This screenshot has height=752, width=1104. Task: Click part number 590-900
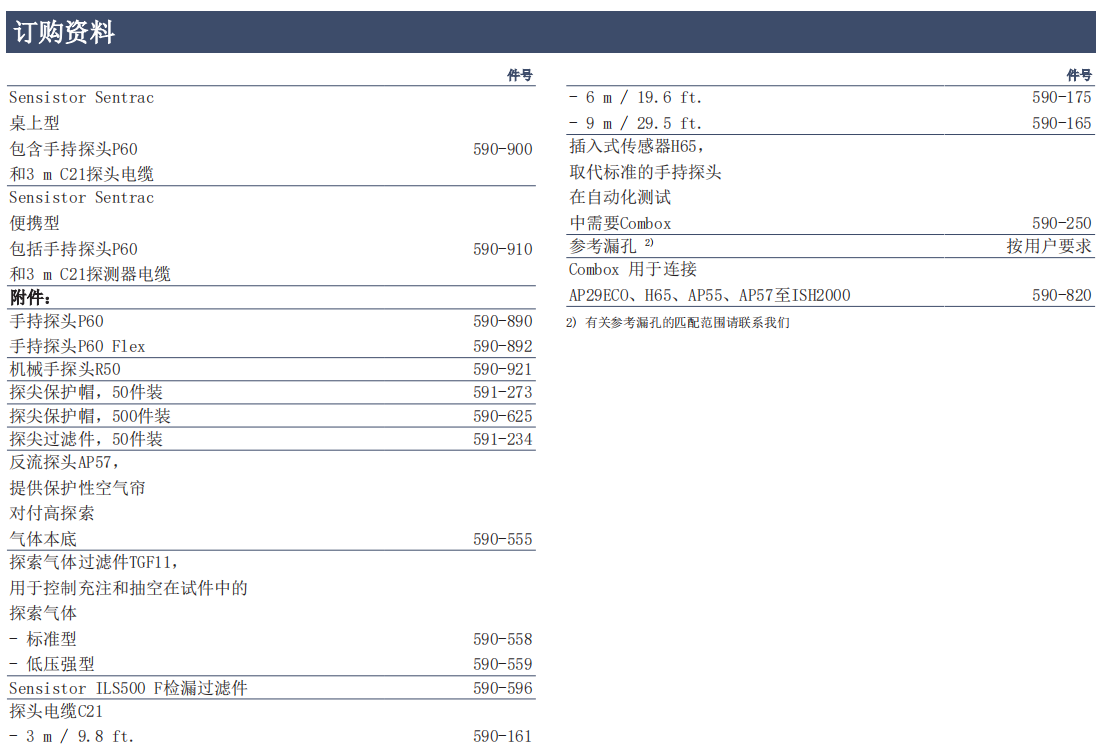pyautogui.click(x=502, y=149)
